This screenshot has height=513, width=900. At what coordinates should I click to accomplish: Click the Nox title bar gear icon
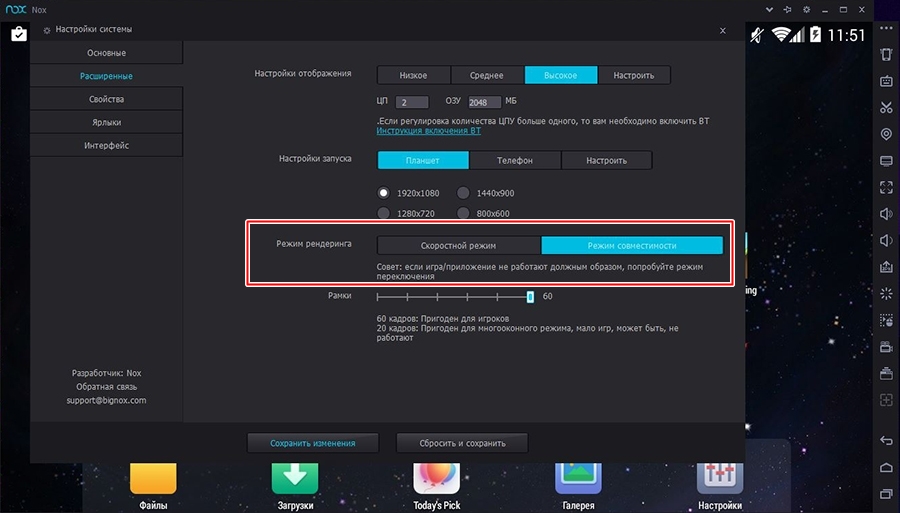tap(806, 10)
